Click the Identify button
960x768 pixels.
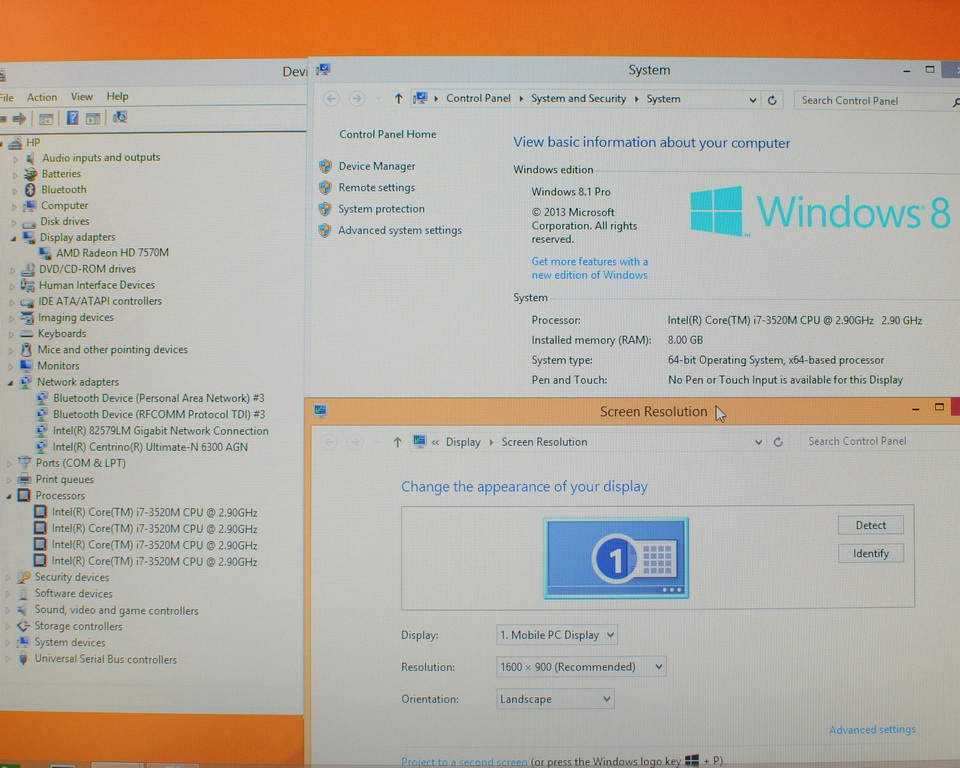[871, 553]
